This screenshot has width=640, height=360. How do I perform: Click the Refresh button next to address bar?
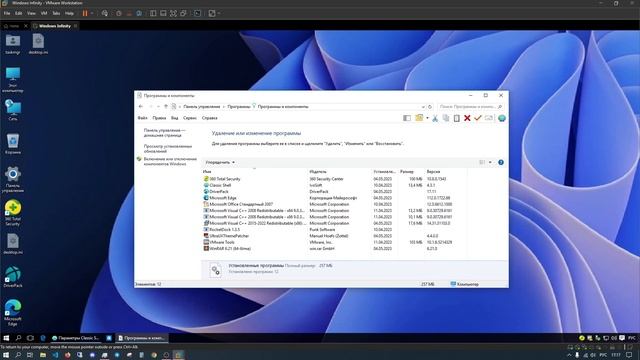pos(430,107)
